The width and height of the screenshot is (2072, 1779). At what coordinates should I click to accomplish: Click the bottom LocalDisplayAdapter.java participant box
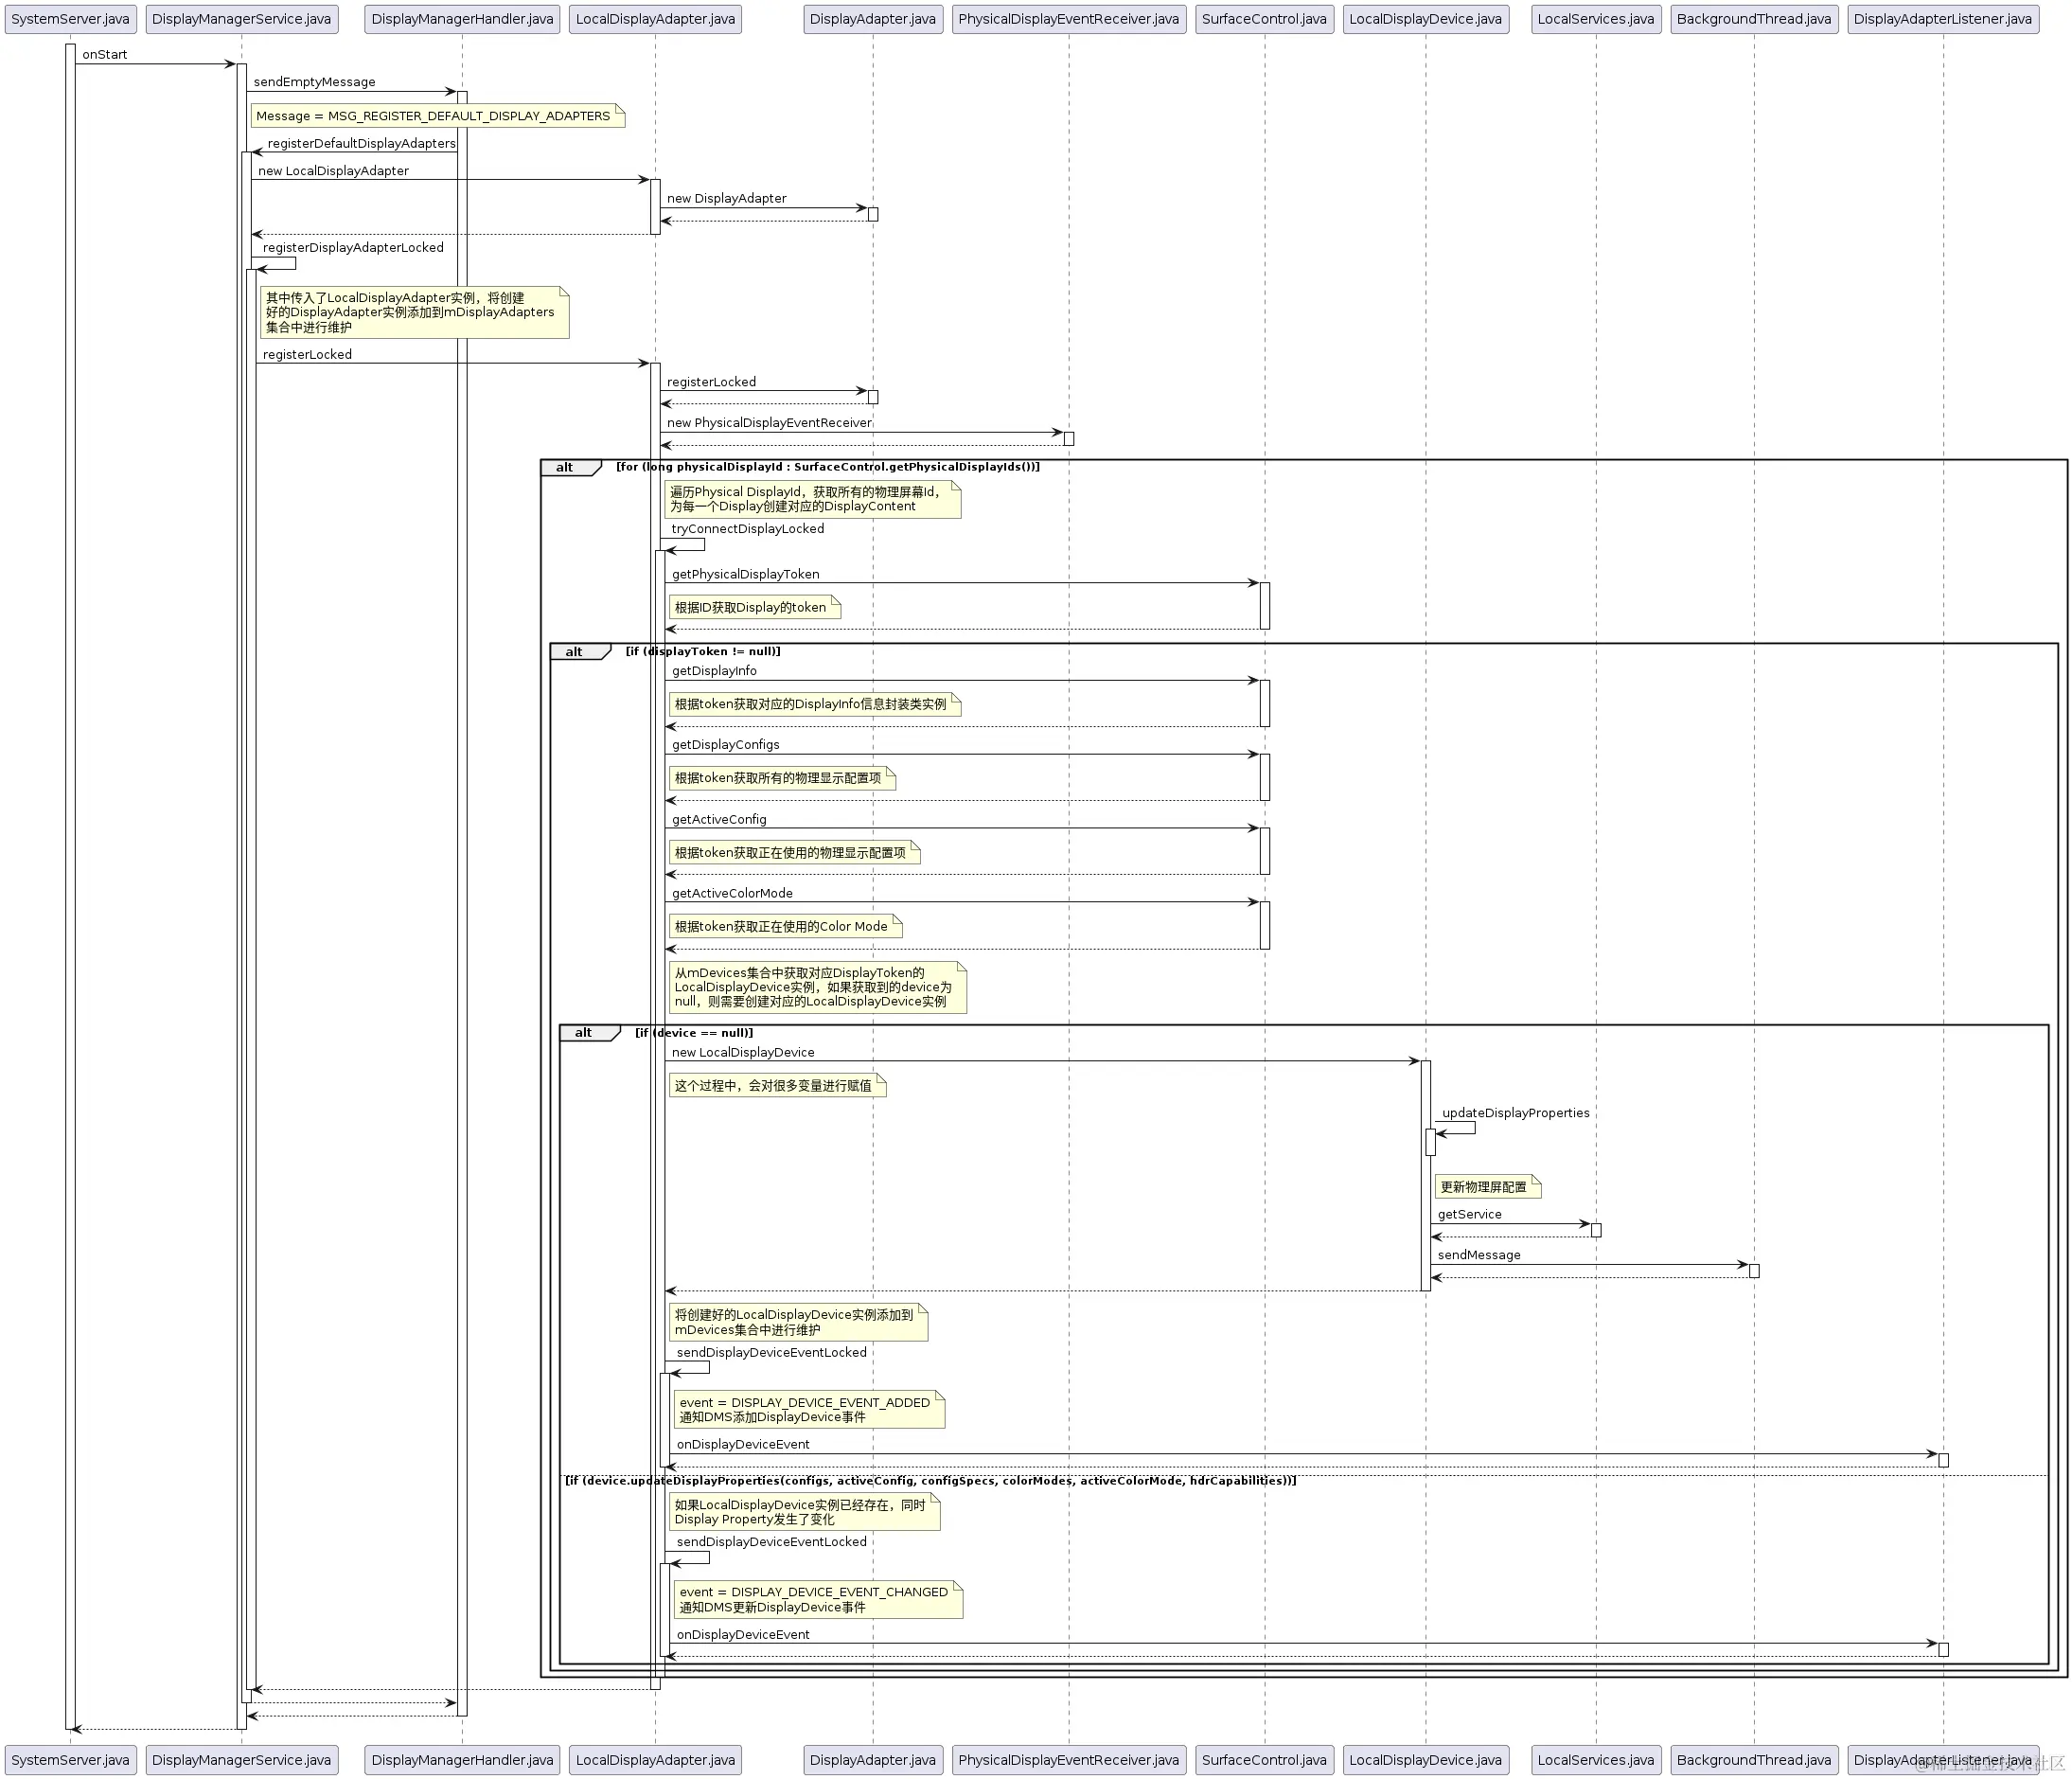655,1760
